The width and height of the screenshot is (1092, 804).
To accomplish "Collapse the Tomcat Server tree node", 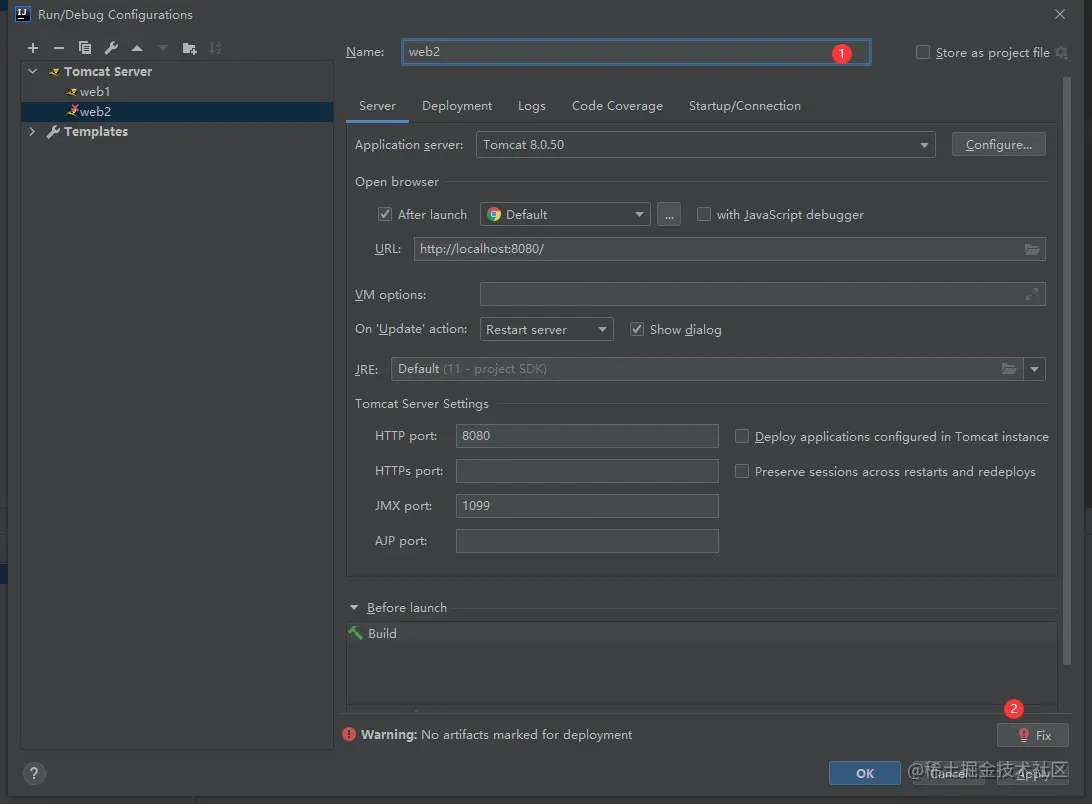I will [x=32, y=71].
